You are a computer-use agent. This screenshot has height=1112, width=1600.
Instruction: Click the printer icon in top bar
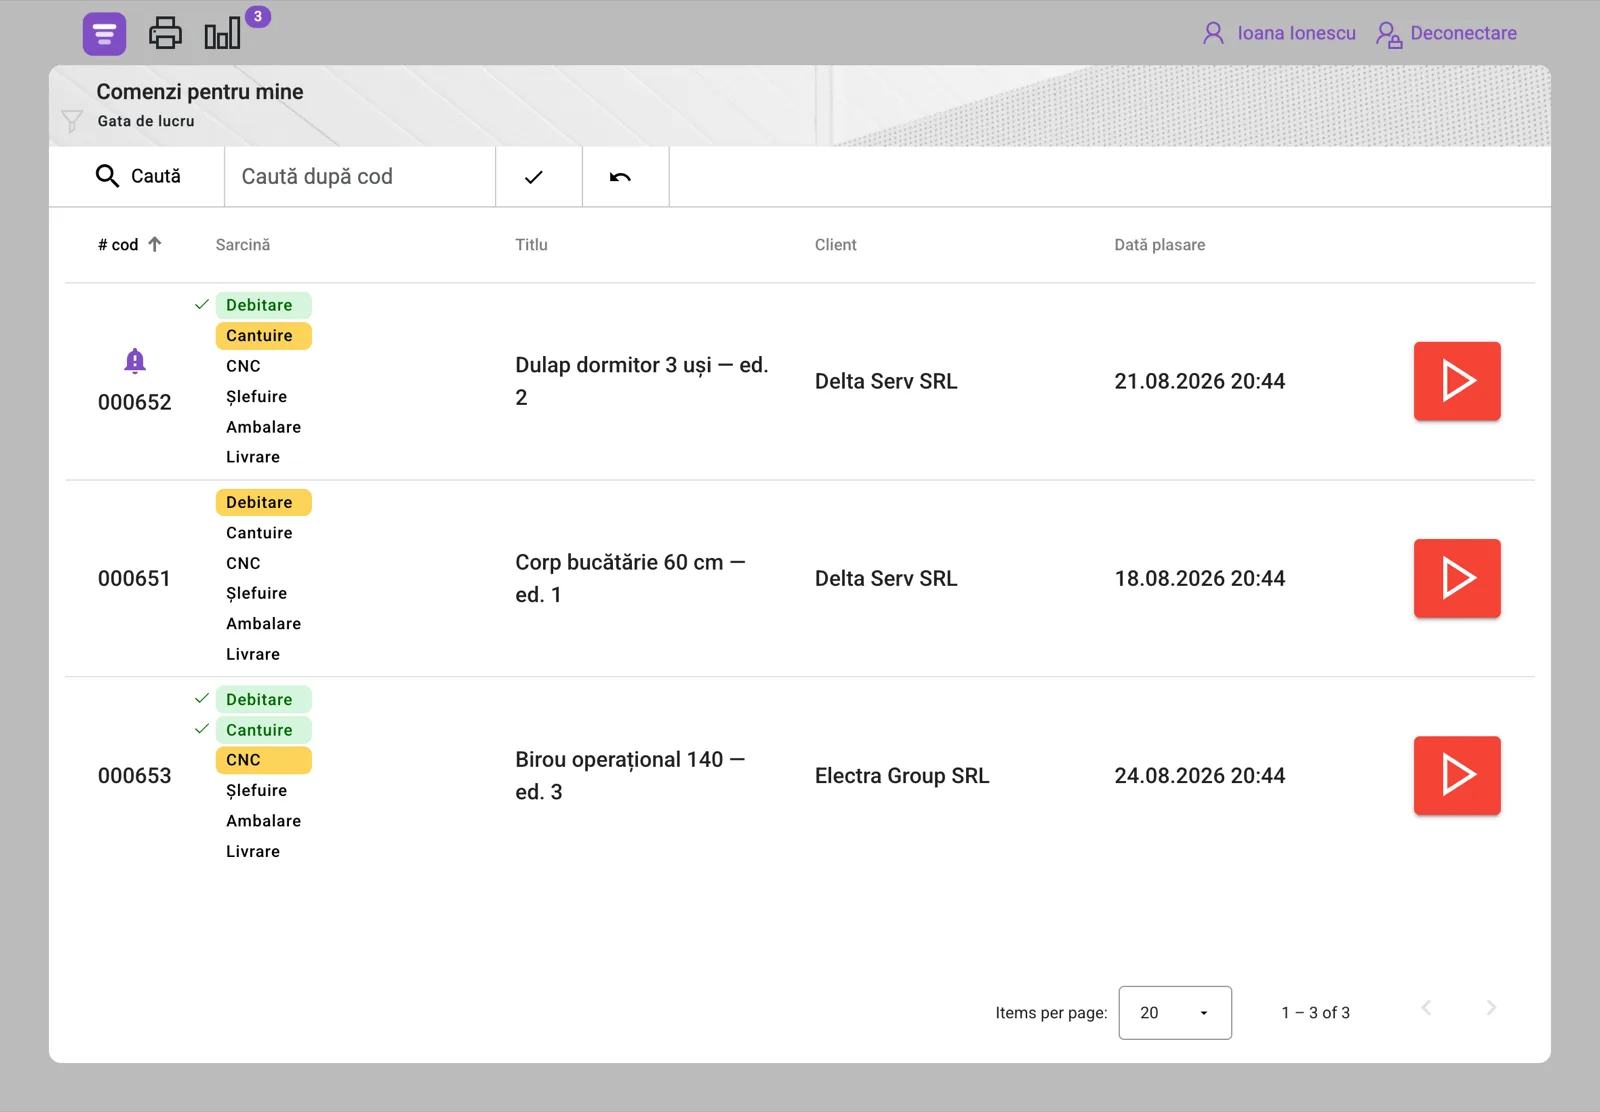165,33
